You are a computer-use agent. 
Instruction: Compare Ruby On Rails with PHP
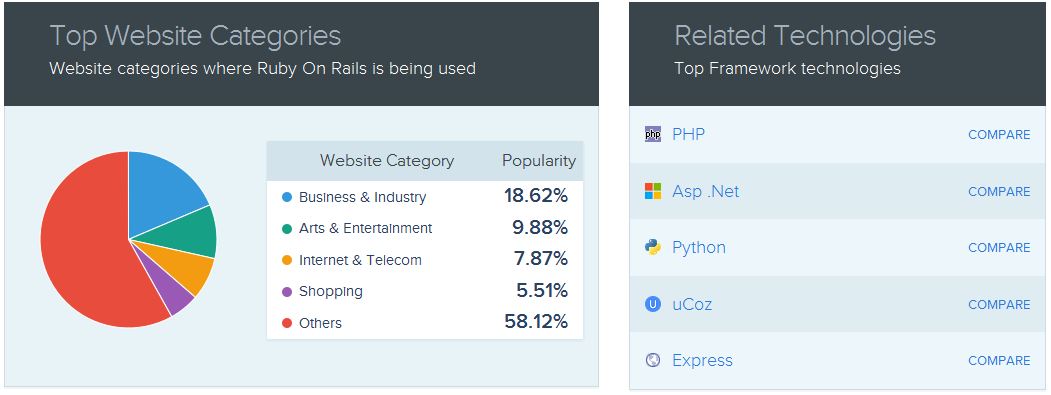click(999, 135)
